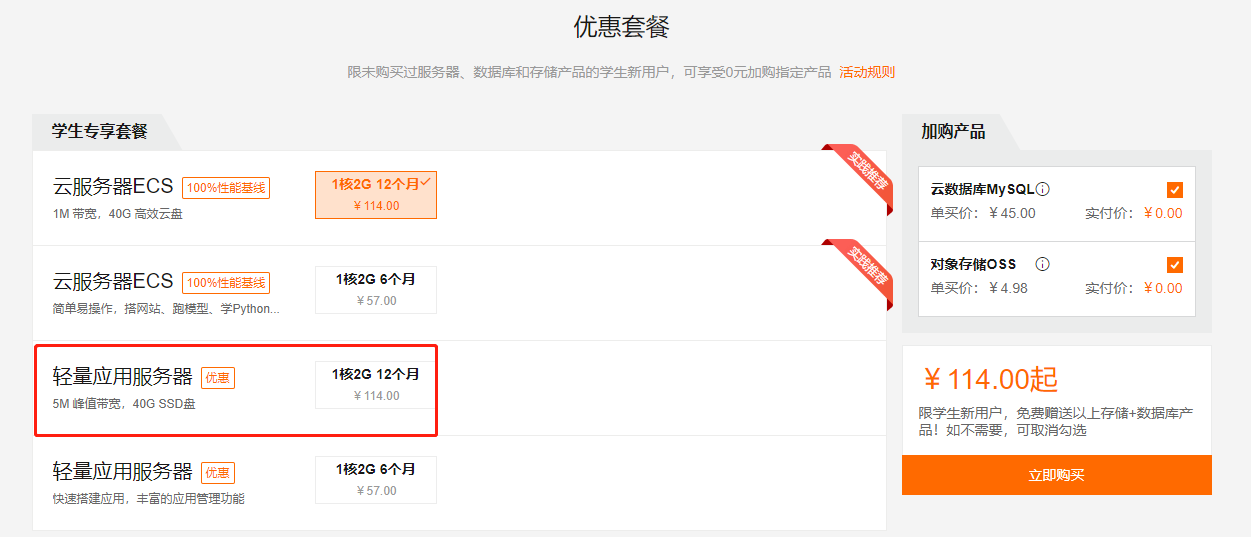
Task: Uncheck the 对象存储OSS add-on checkbox
Action: [1175, 265]
